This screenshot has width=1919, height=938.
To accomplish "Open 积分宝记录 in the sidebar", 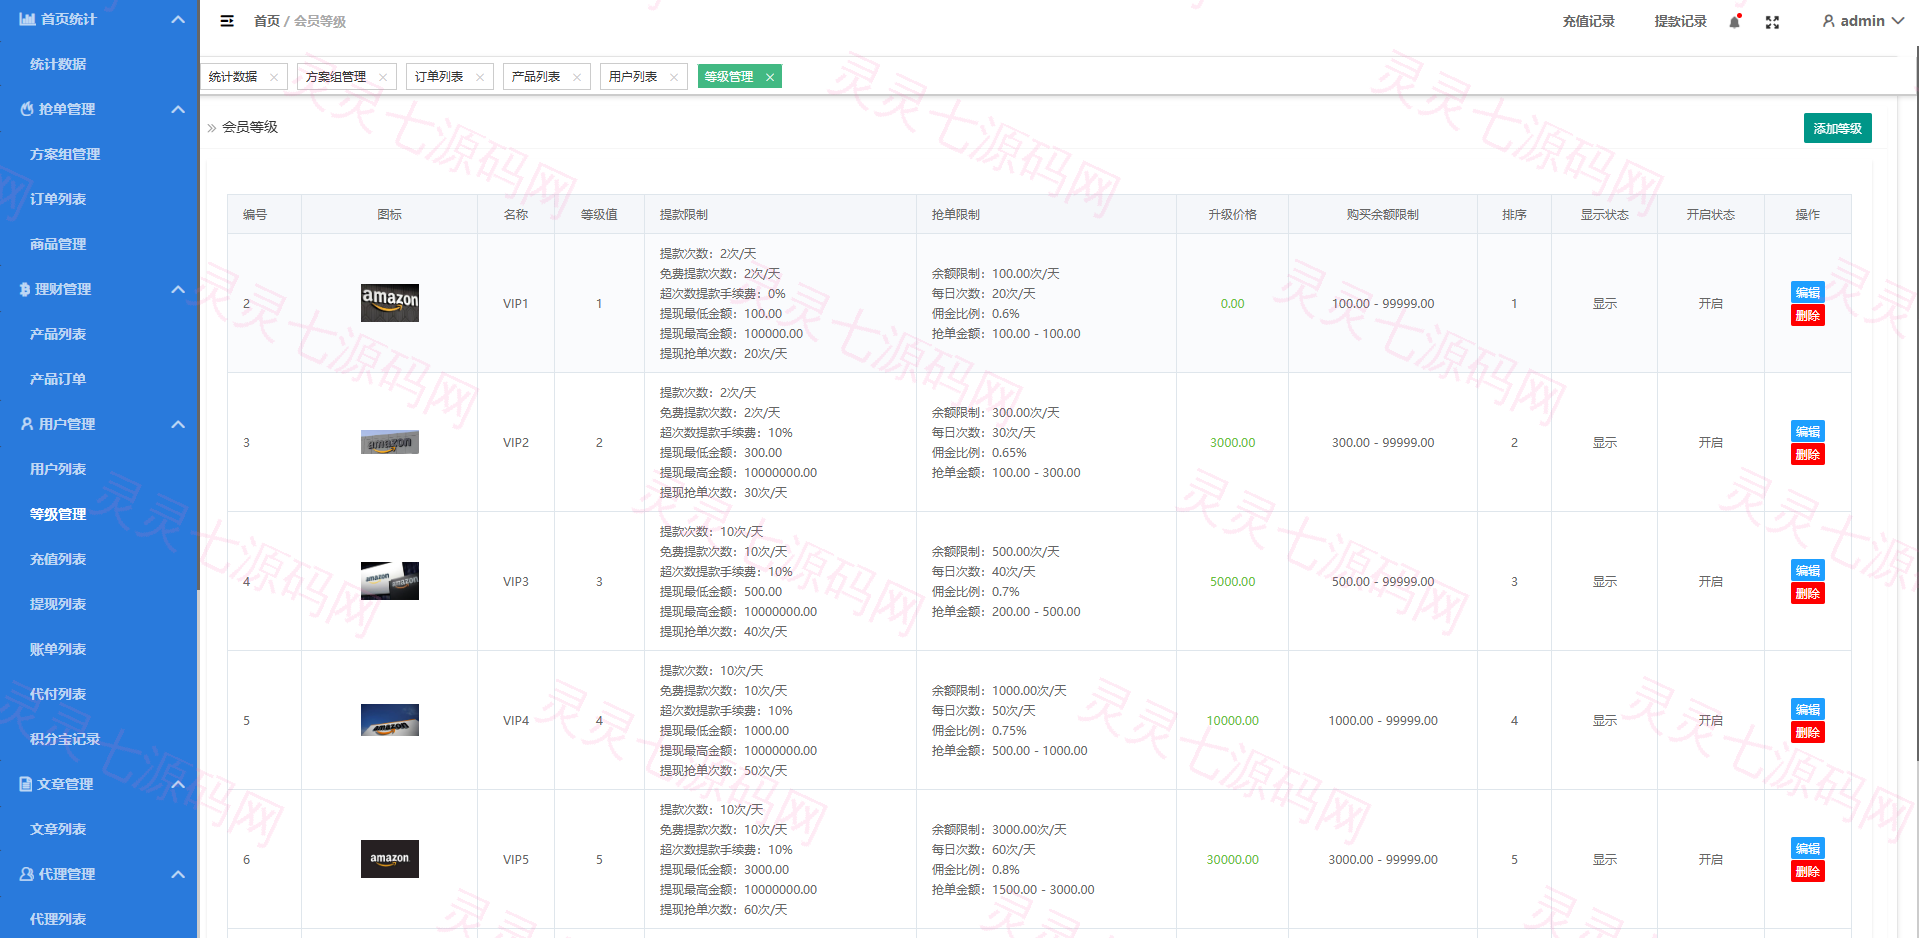I will (x=65, y=739).
